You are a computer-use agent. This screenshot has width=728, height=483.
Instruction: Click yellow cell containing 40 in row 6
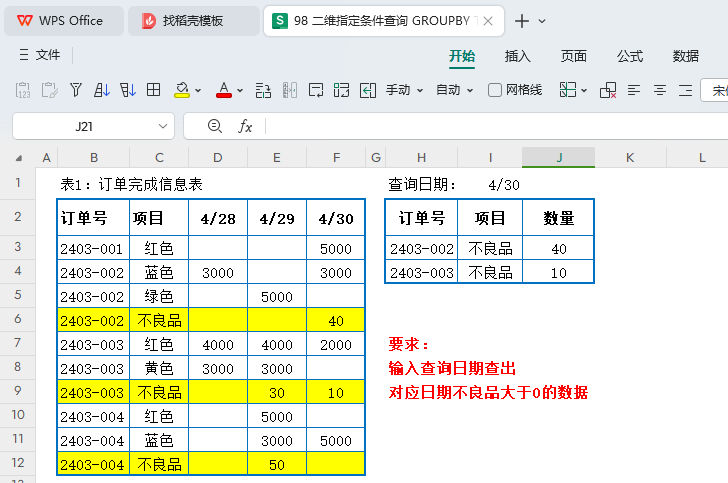[336, 320]
